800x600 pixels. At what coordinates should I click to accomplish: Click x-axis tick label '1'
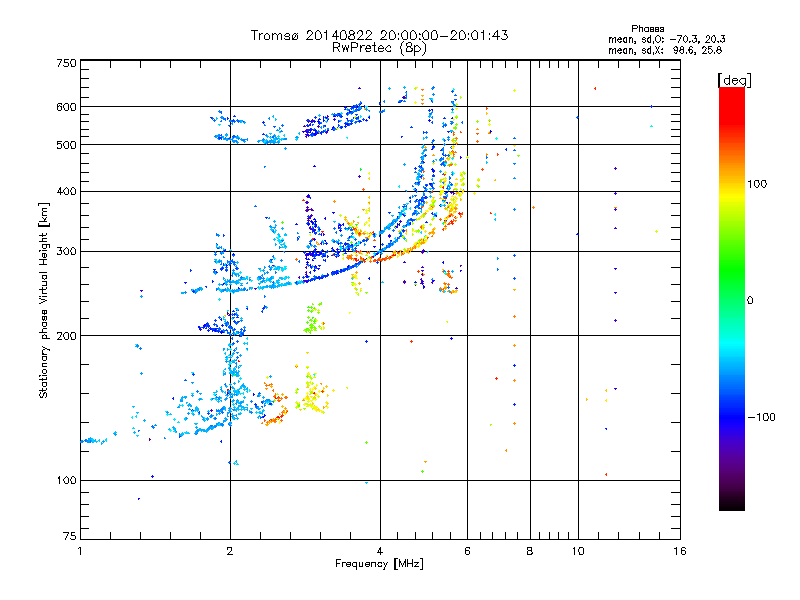(x=80, y=551)
